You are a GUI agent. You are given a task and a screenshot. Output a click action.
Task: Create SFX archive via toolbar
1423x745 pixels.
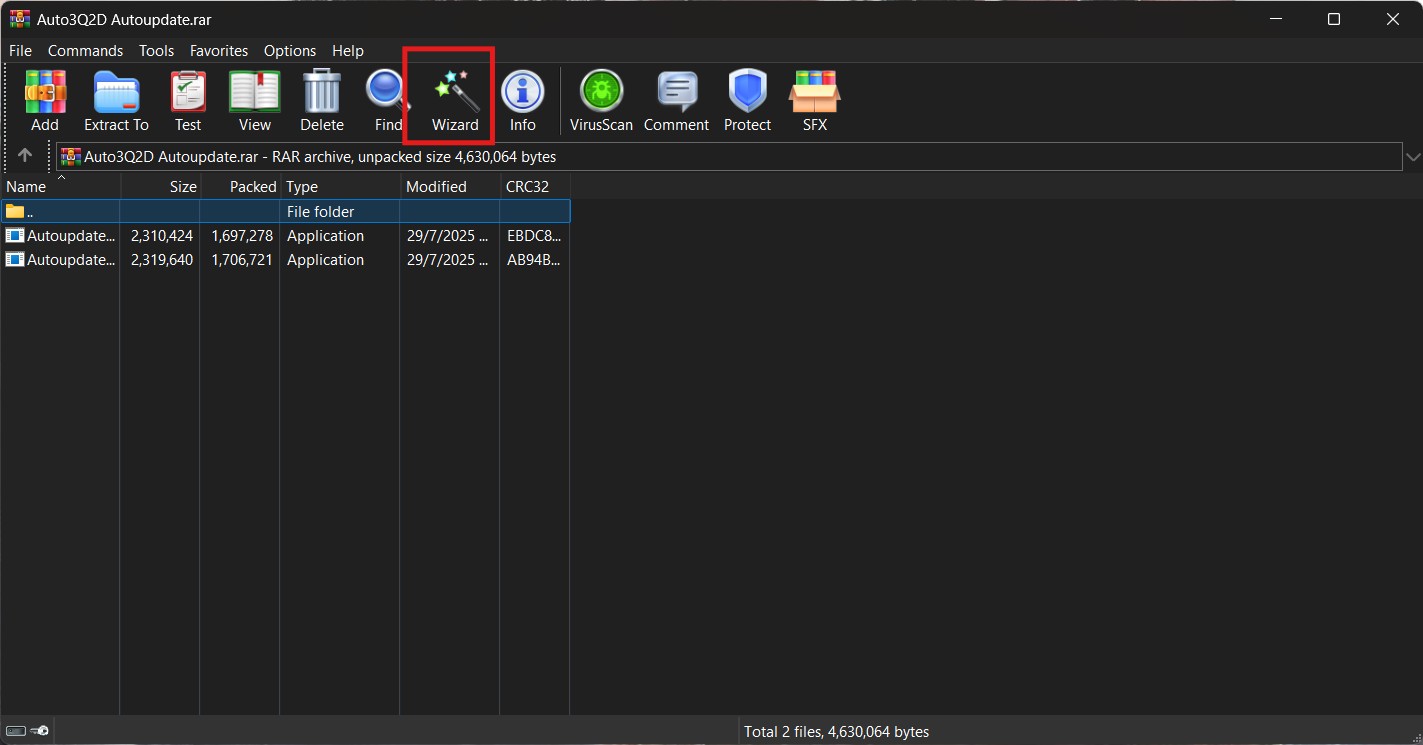click(x=814, y=101)
